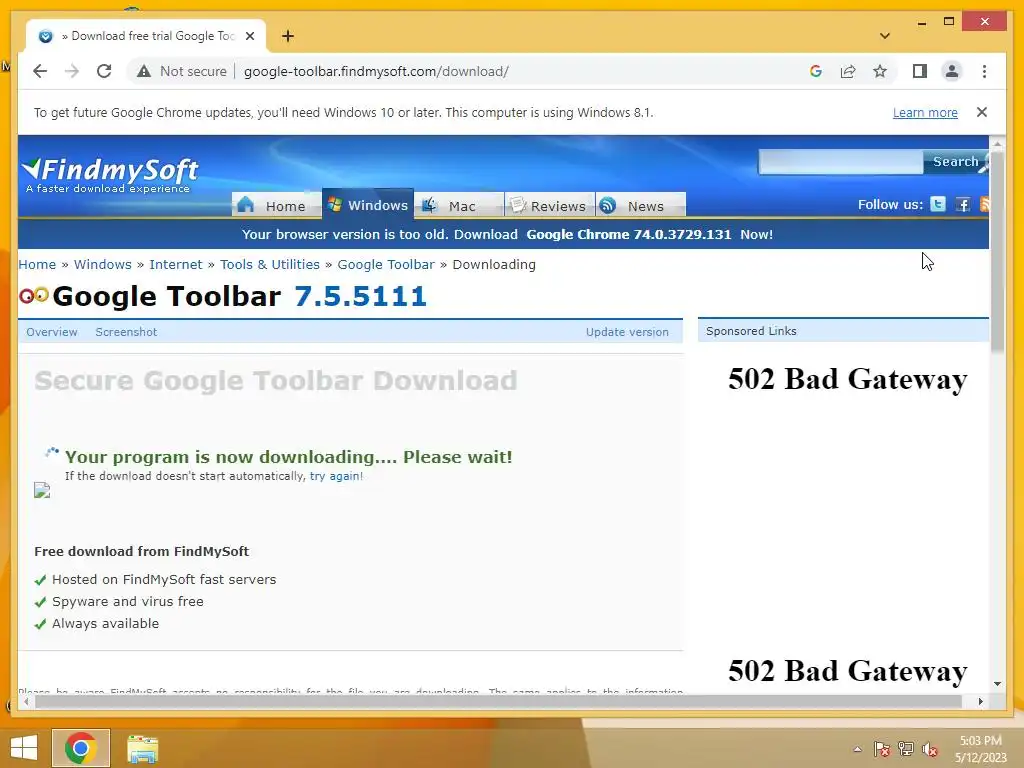Open the Reviews navigation tab
Image resolution: width=1024 pixels, height=768 pixels.
(x=549, y=205)
